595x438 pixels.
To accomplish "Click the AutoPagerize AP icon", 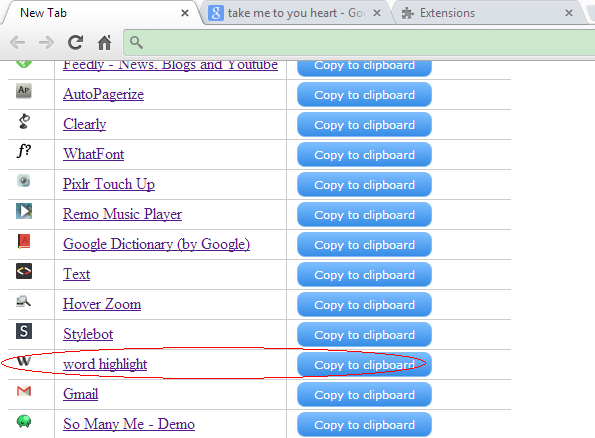I will click(x=24, y=91).
